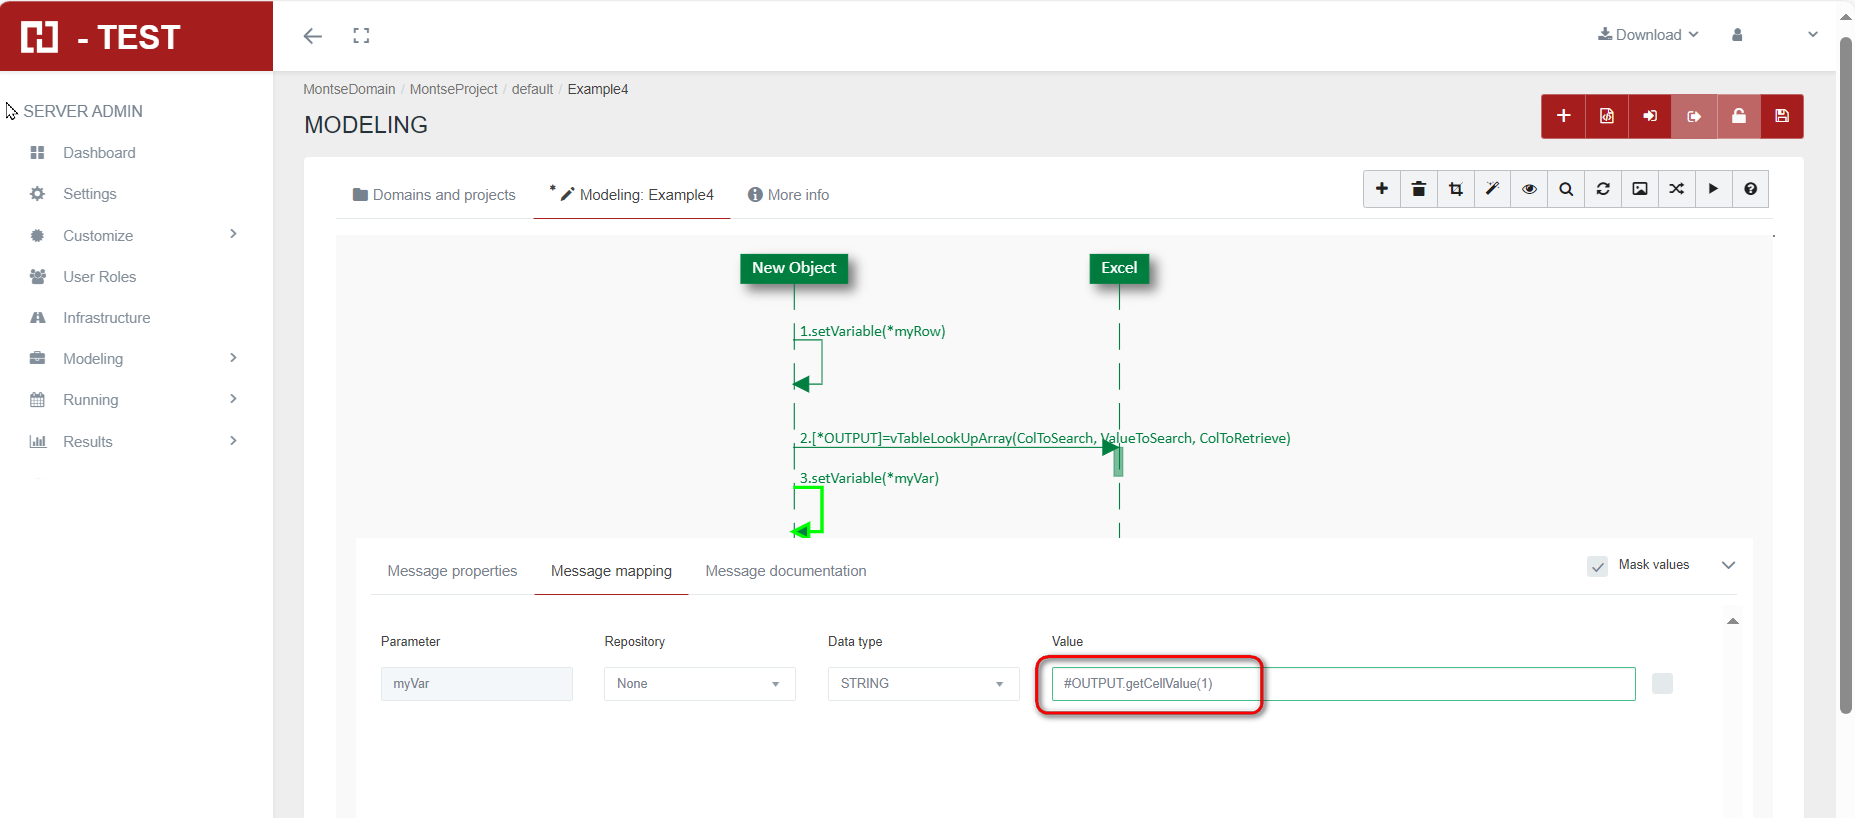The height and width of the screenshot is (818, 1855).
Task: Select the magic wand tool
Action: click(1492, 189)
